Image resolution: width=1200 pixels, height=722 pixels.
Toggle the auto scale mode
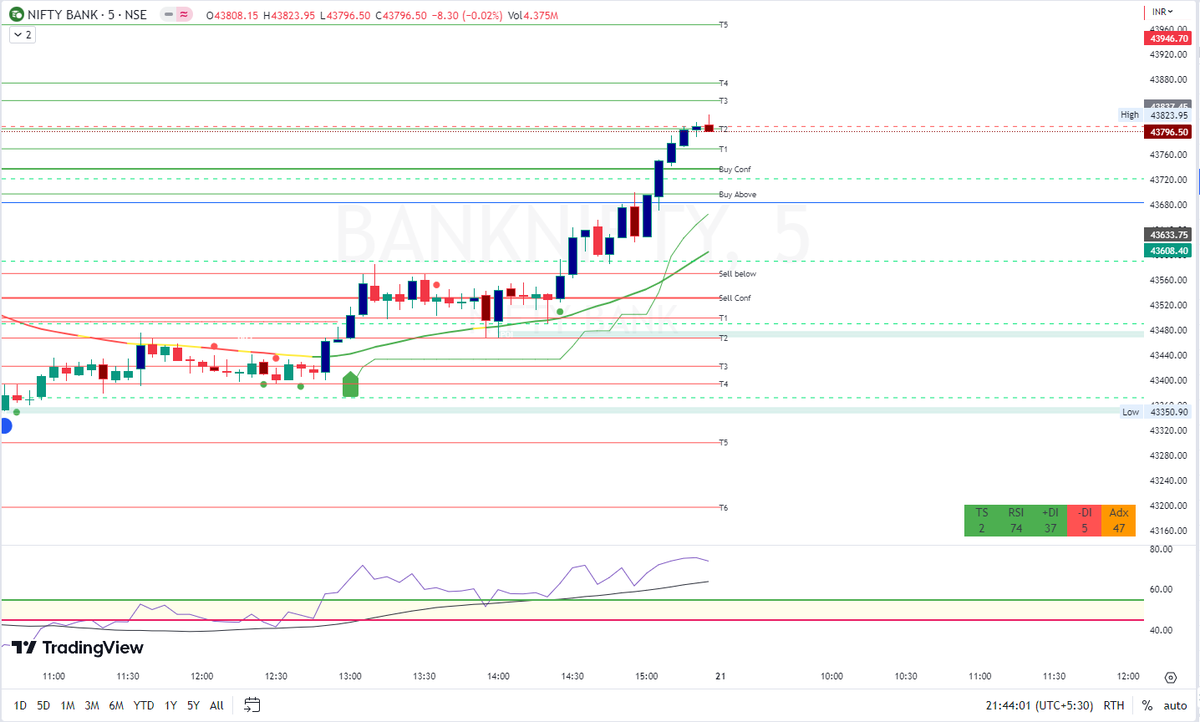[1176, 705]
